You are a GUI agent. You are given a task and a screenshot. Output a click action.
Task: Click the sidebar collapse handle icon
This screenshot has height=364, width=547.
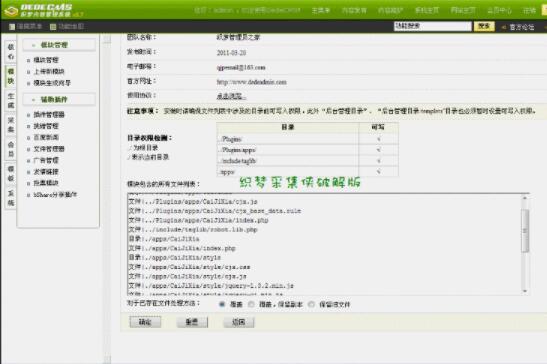tap(107, 39)
